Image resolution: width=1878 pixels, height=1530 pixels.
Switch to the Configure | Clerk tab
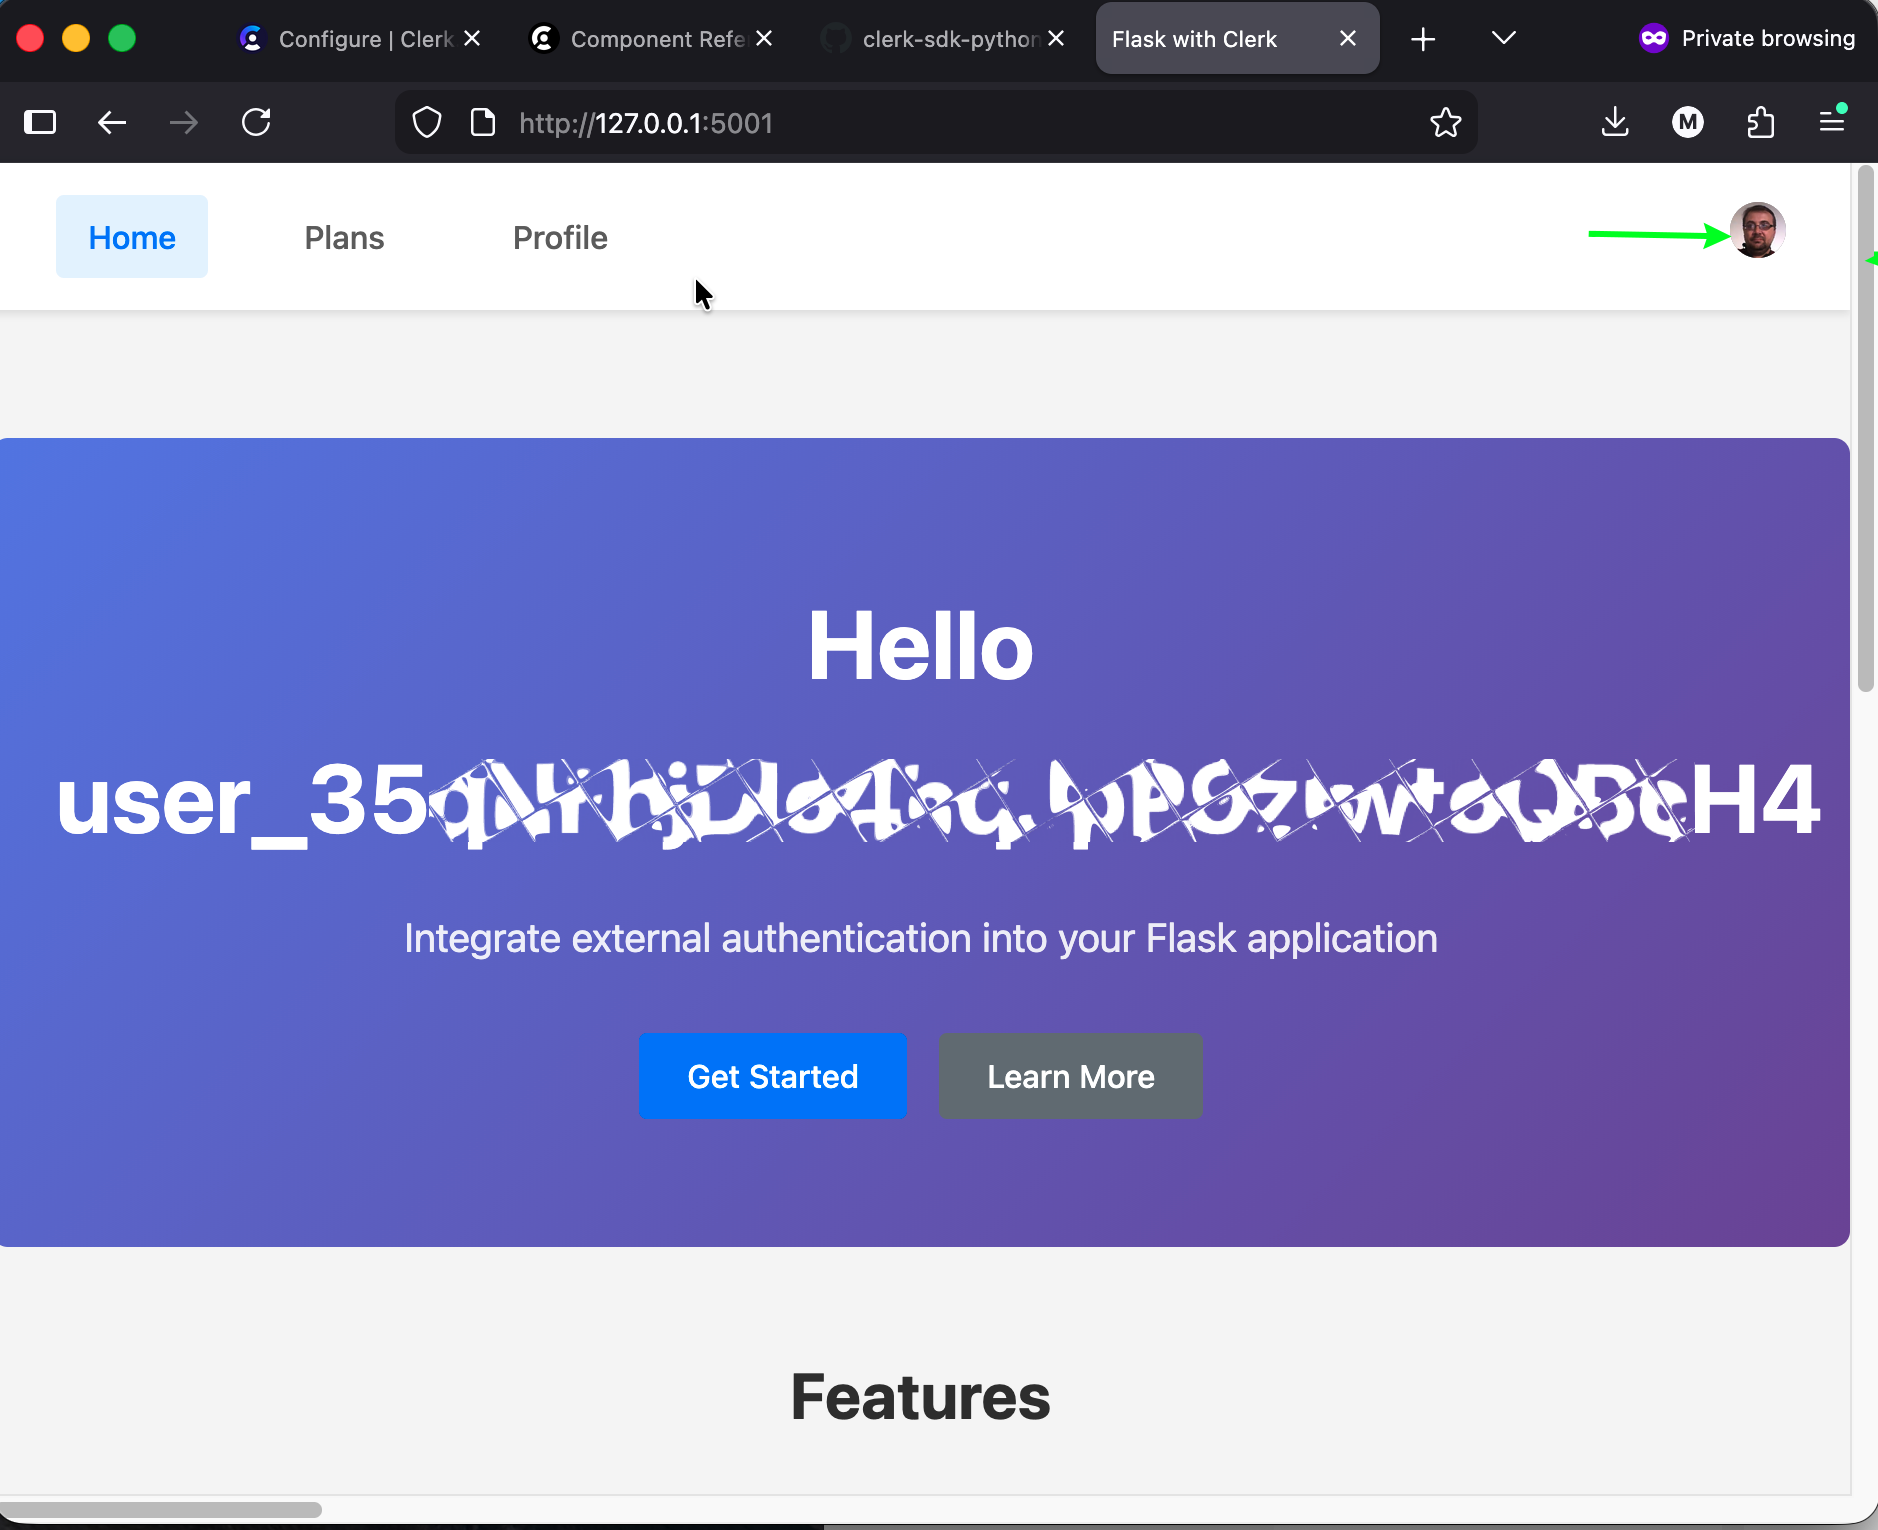point(350,39)
